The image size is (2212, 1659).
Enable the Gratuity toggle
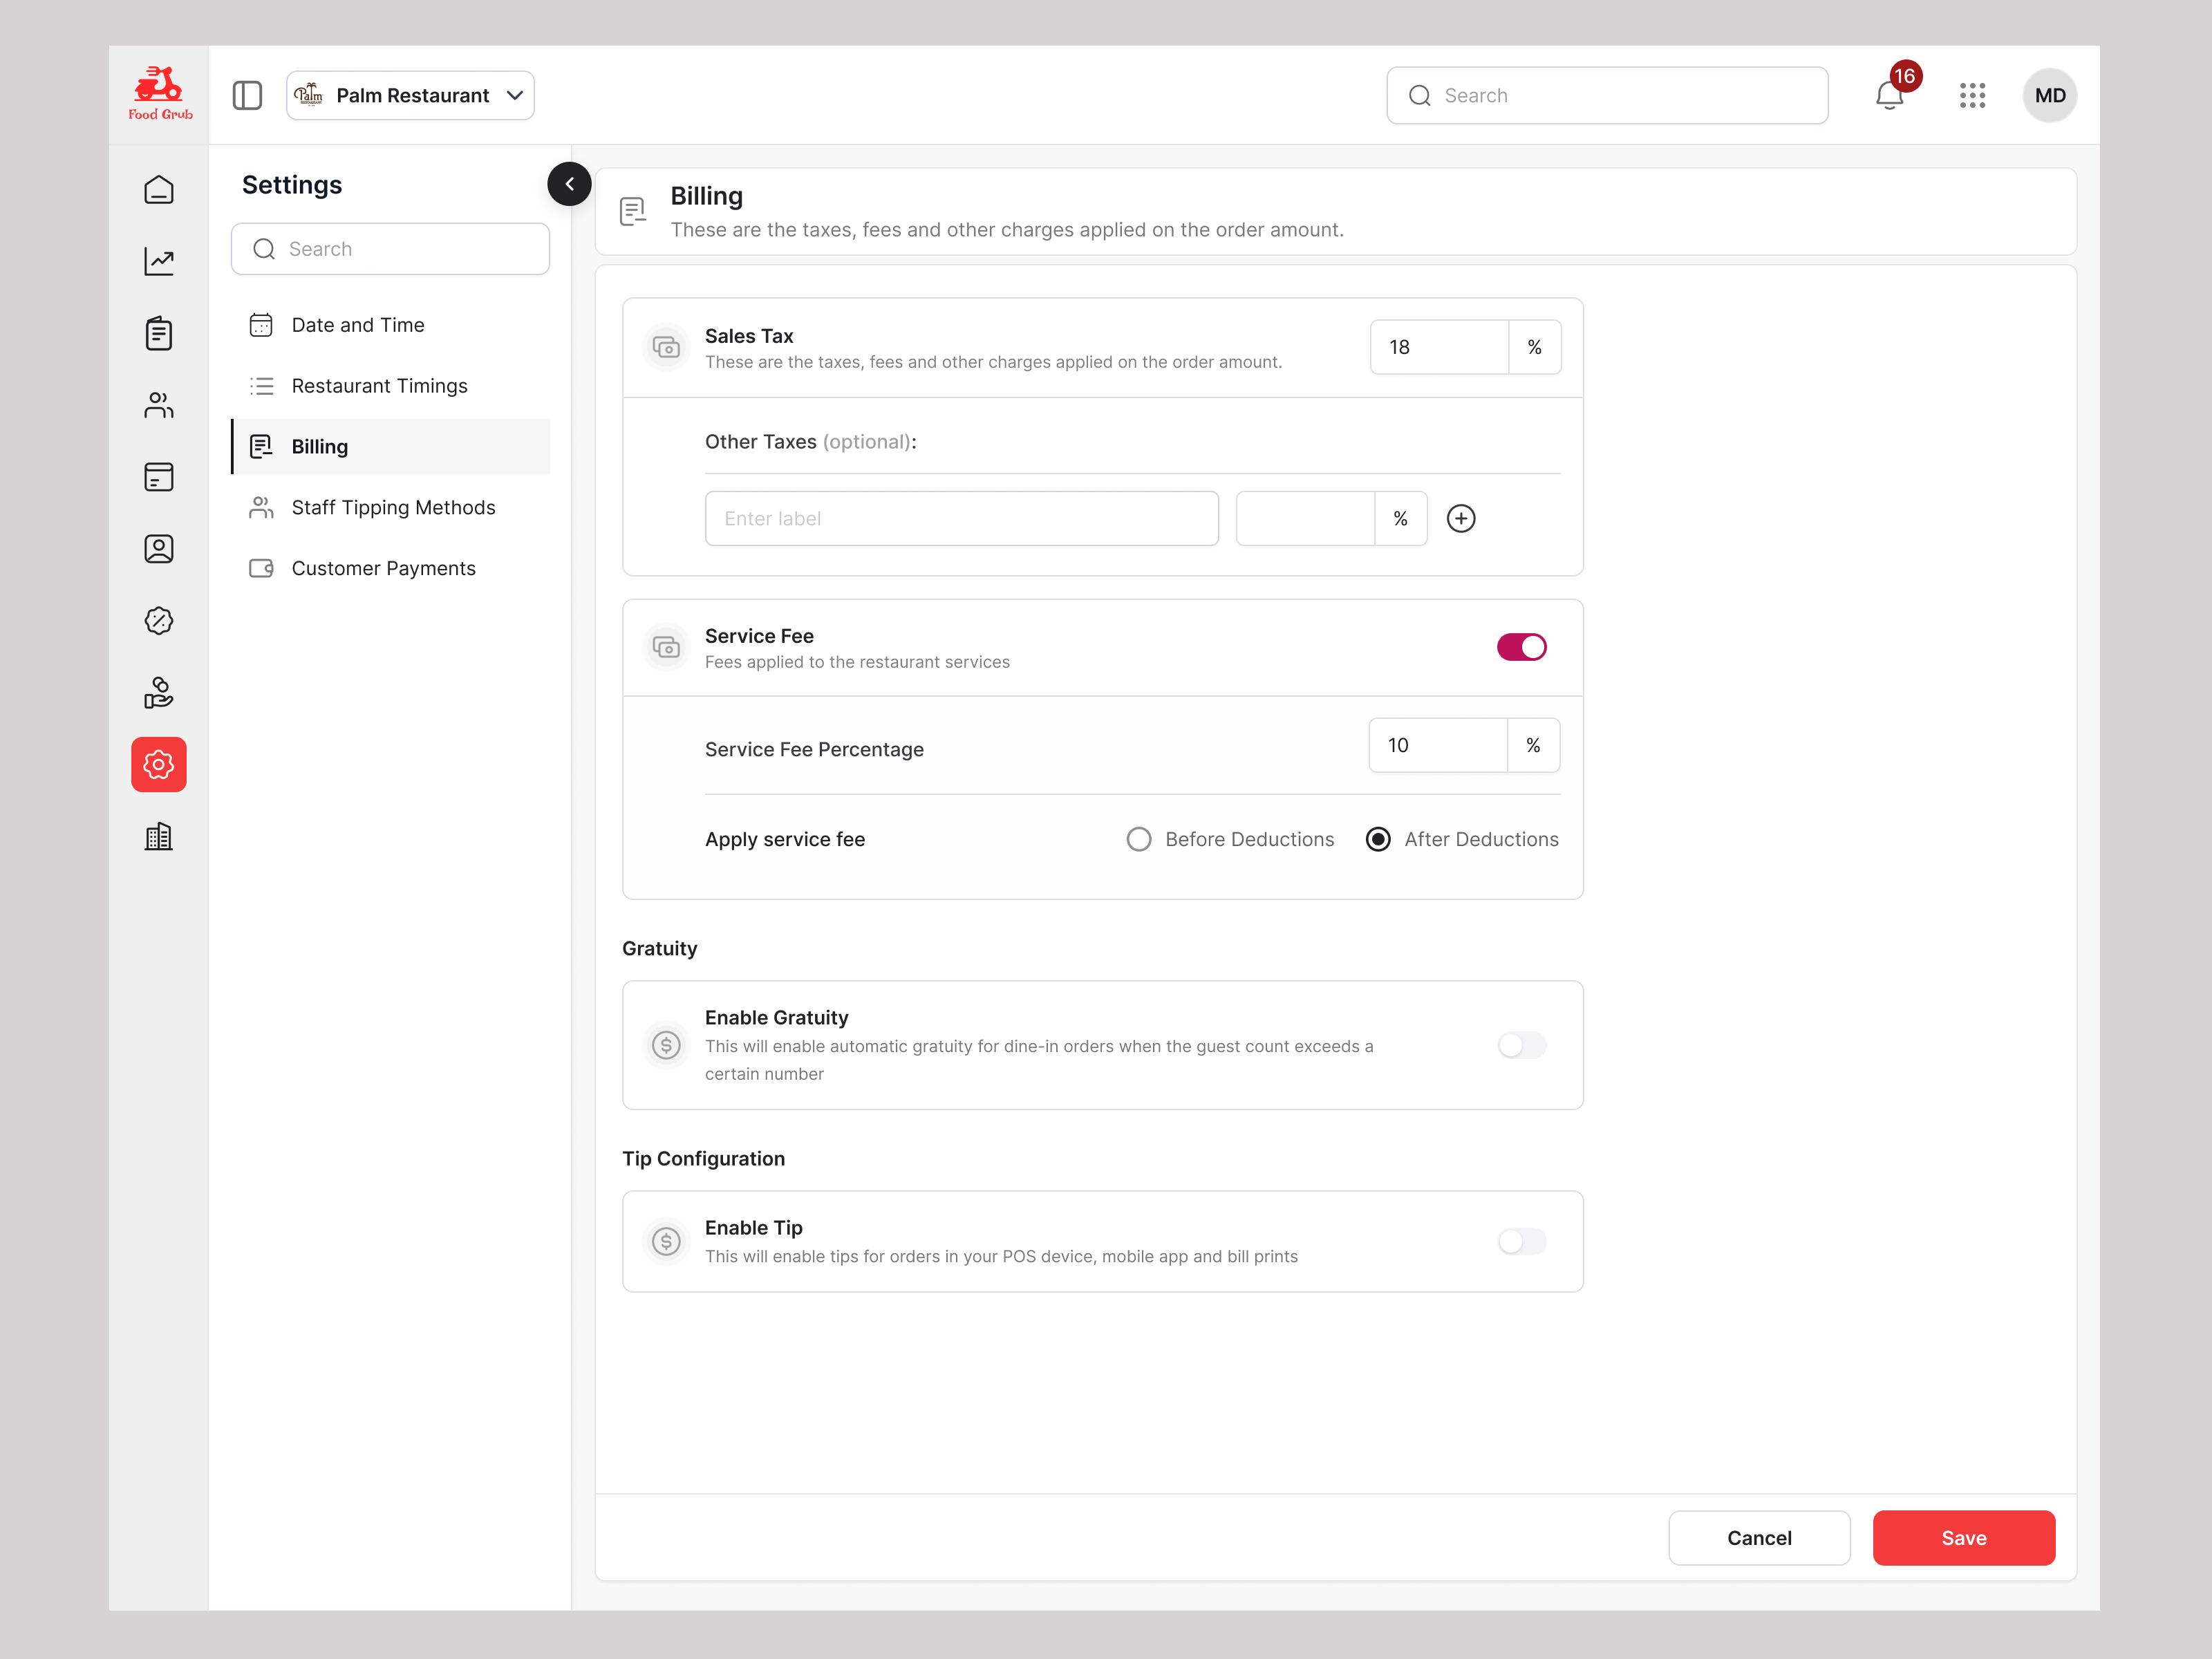coord(1521,1045)
